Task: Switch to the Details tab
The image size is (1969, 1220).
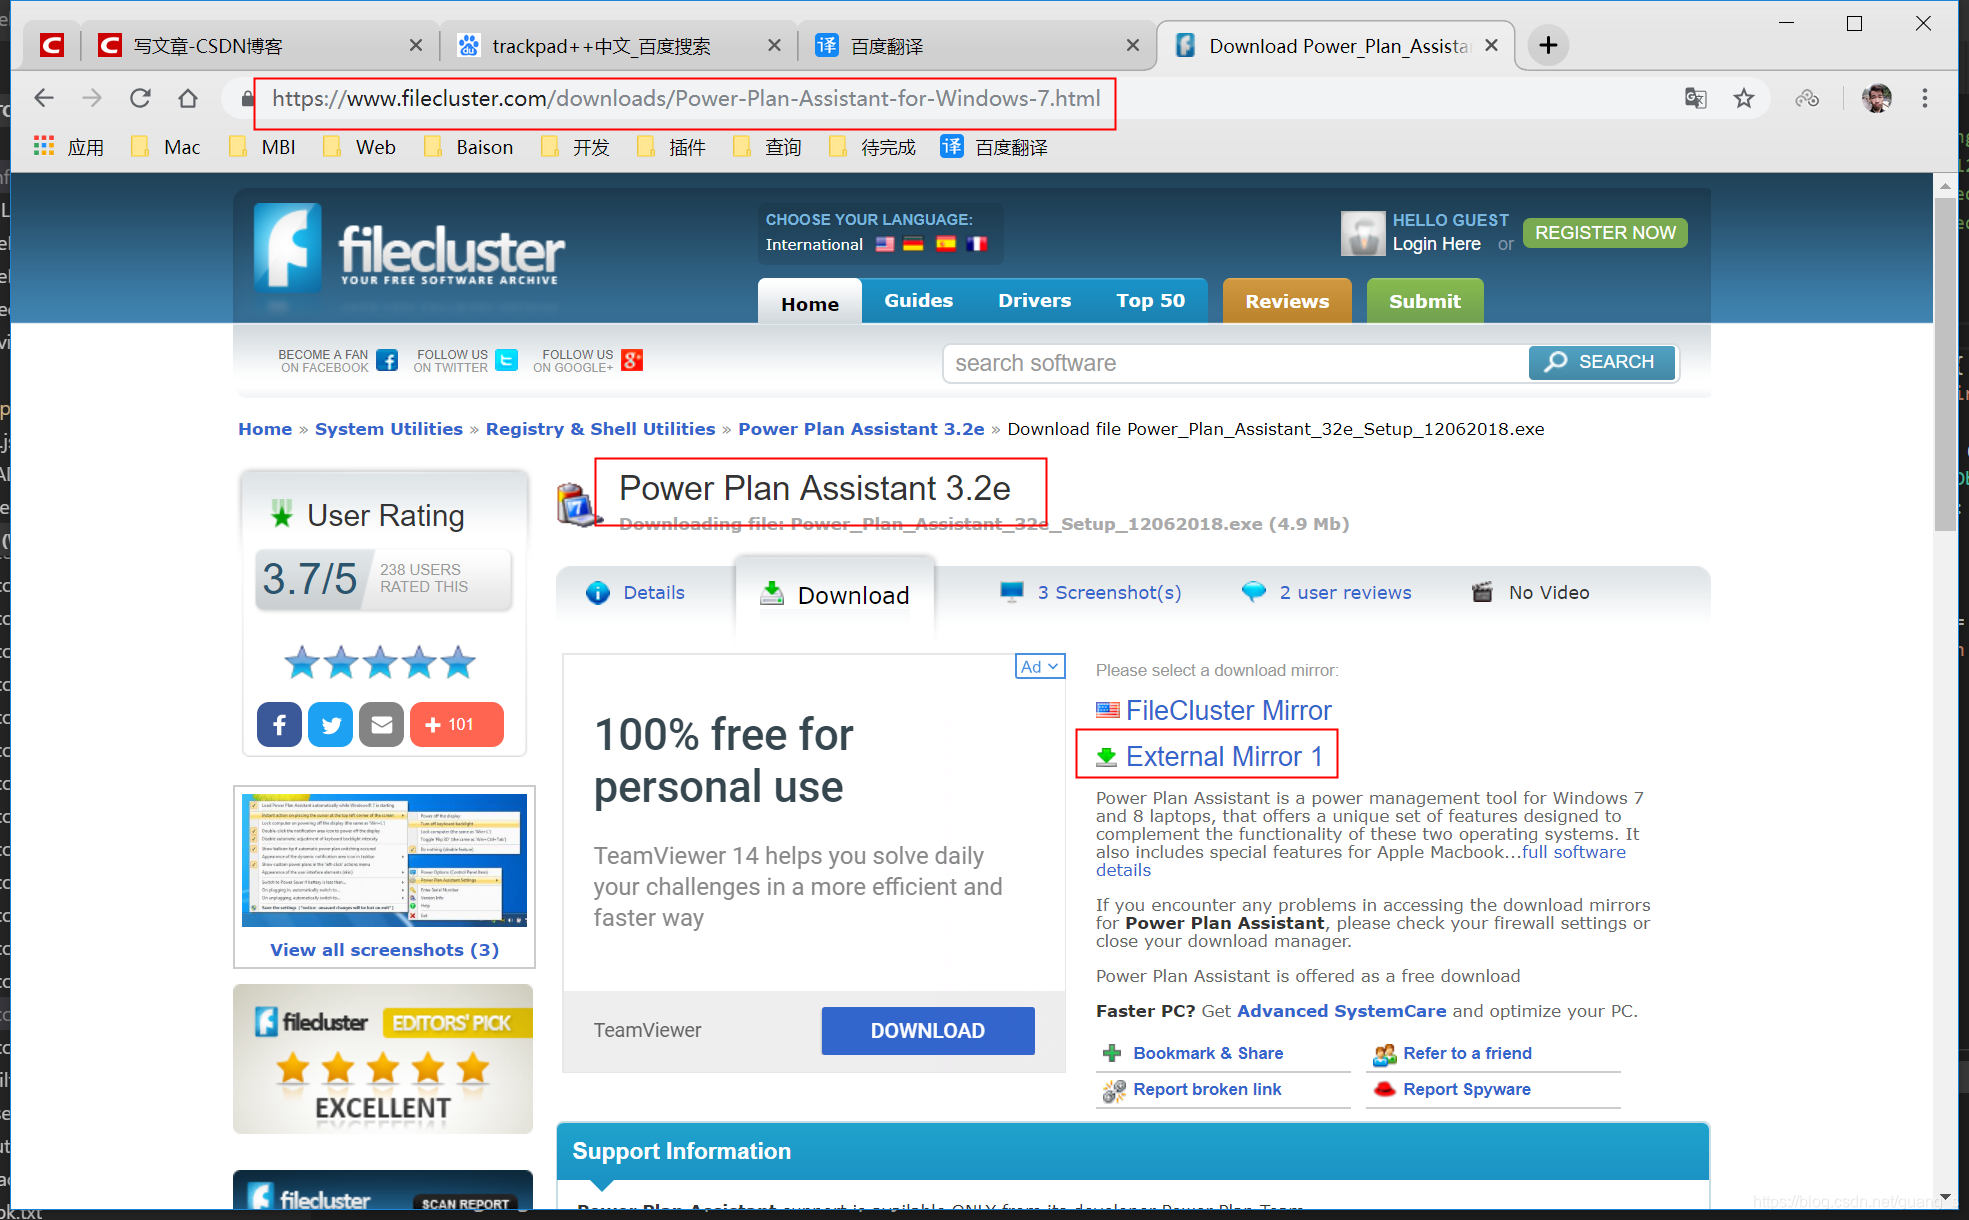Action: click(636, 592)
